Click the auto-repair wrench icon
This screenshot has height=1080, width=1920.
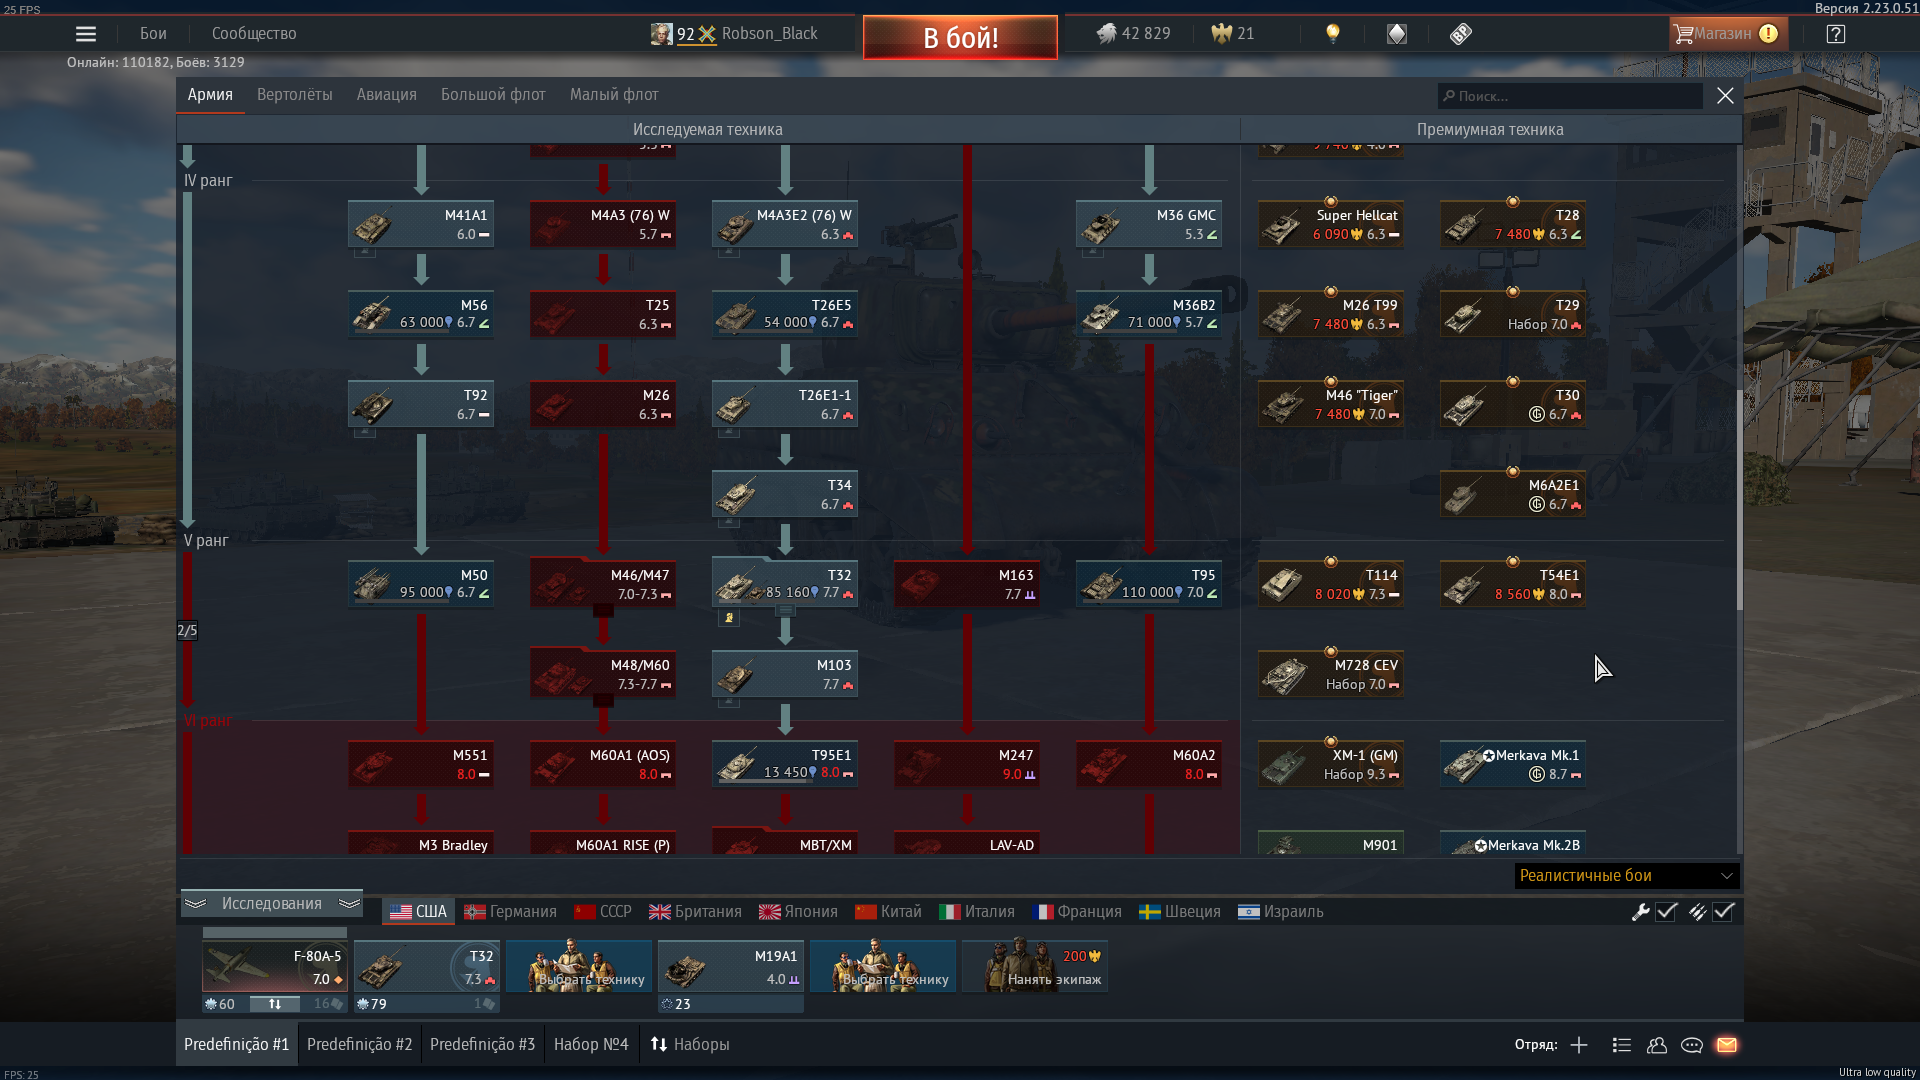tap(1640, 912)
